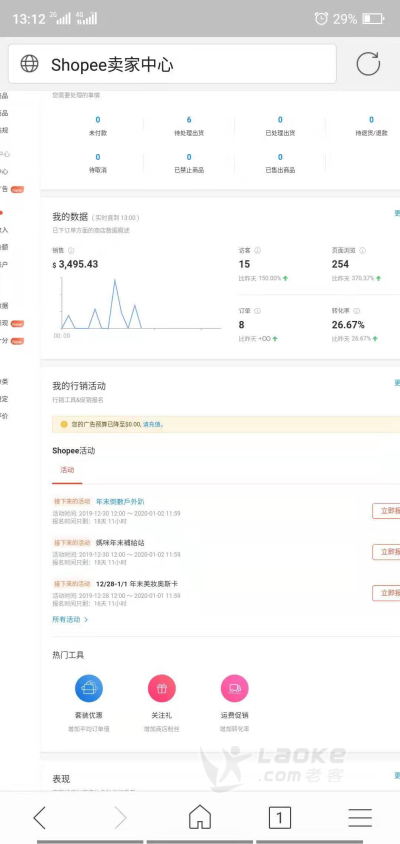400x844 pixels.
Task: Click 立即报名 for 年末美妆奥斯卡
Action: tap(387, 593)
